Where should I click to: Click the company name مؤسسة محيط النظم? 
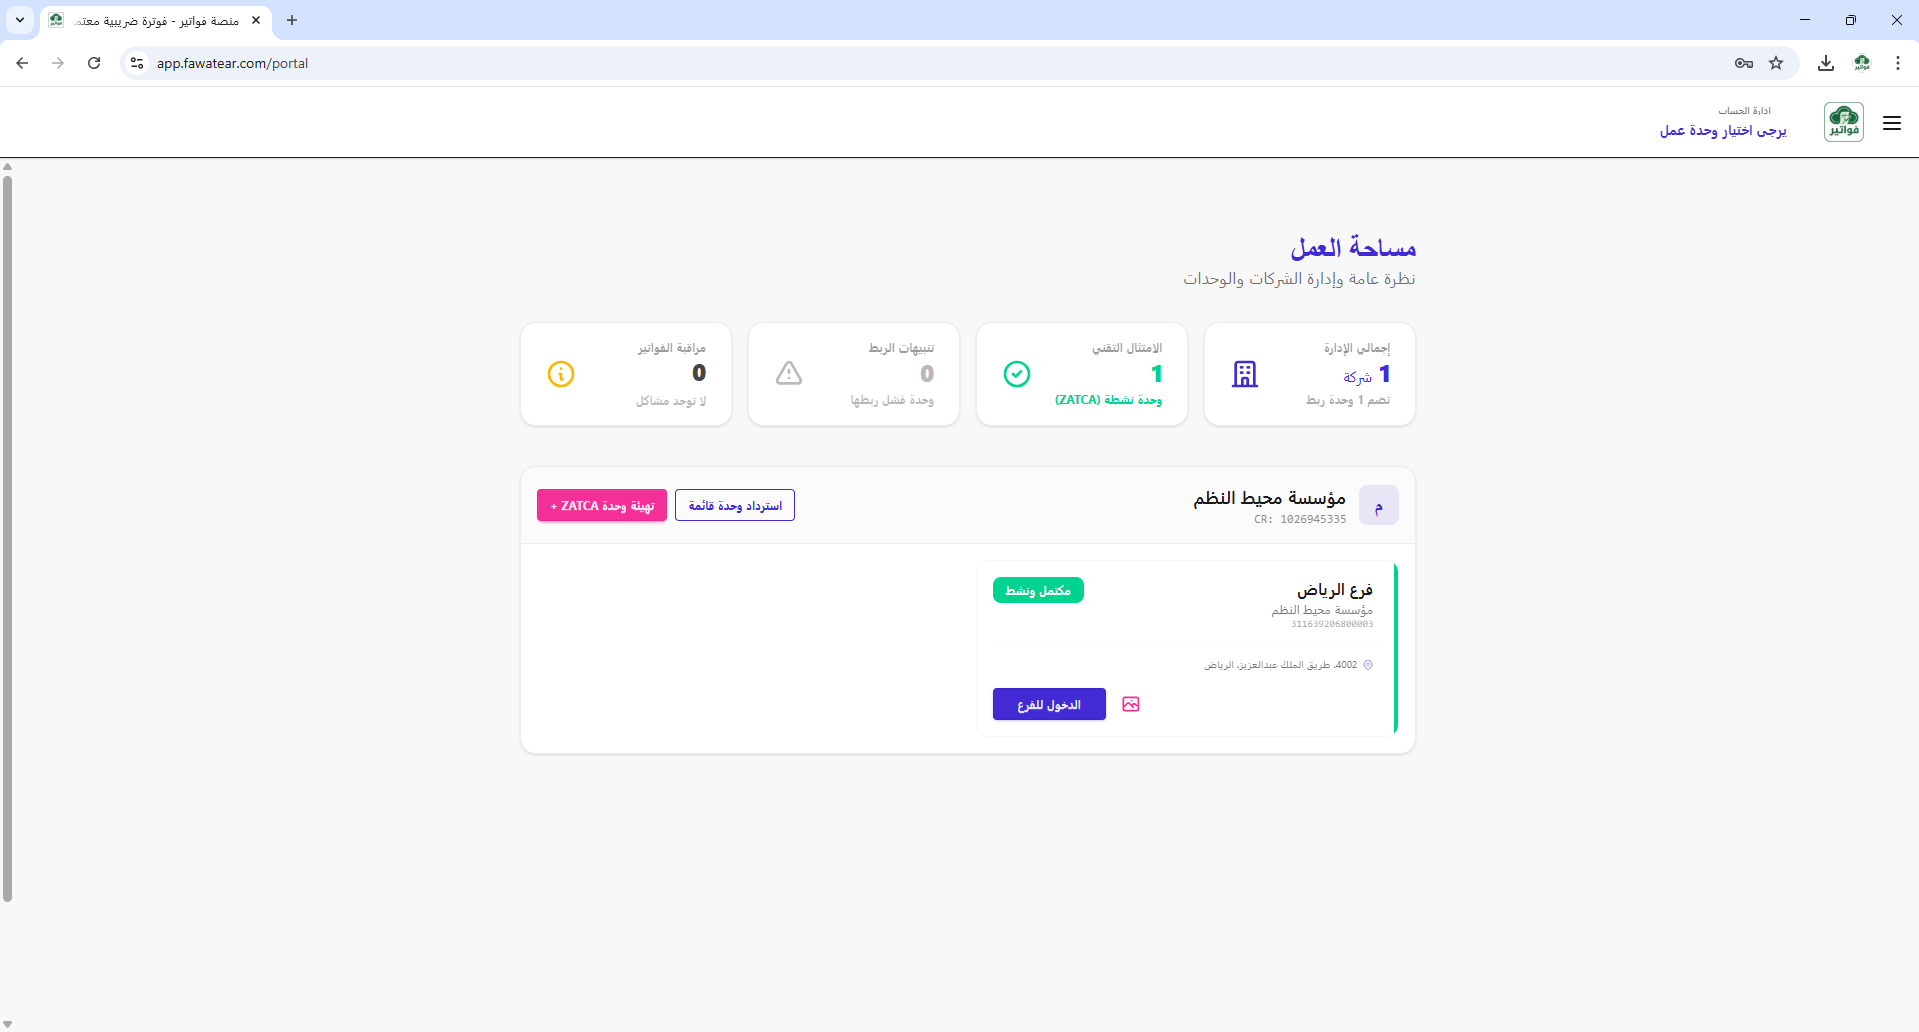click(x=1269, y=498)
